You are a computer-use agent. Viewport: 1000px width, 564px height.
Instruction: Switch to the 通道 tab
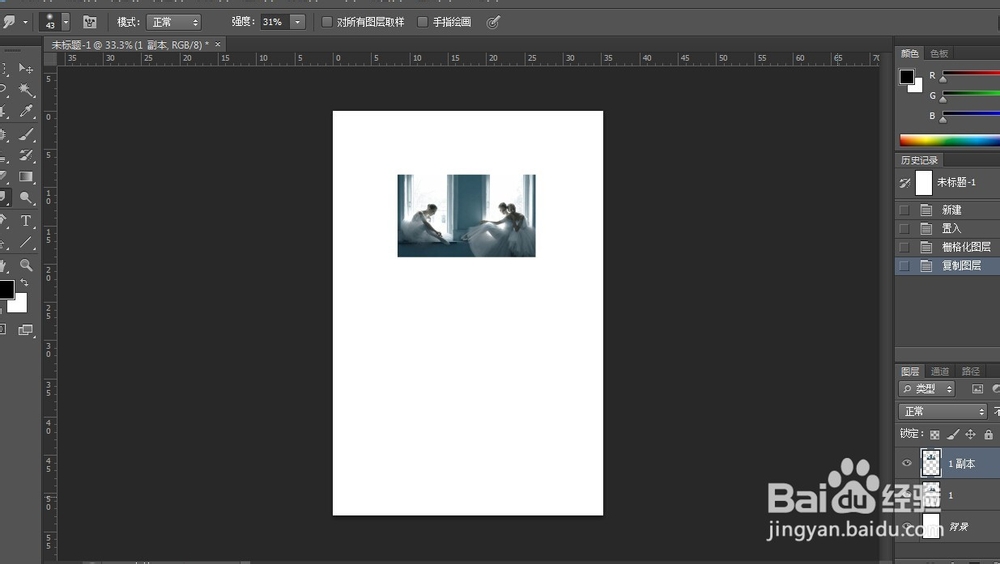[940, 371]
